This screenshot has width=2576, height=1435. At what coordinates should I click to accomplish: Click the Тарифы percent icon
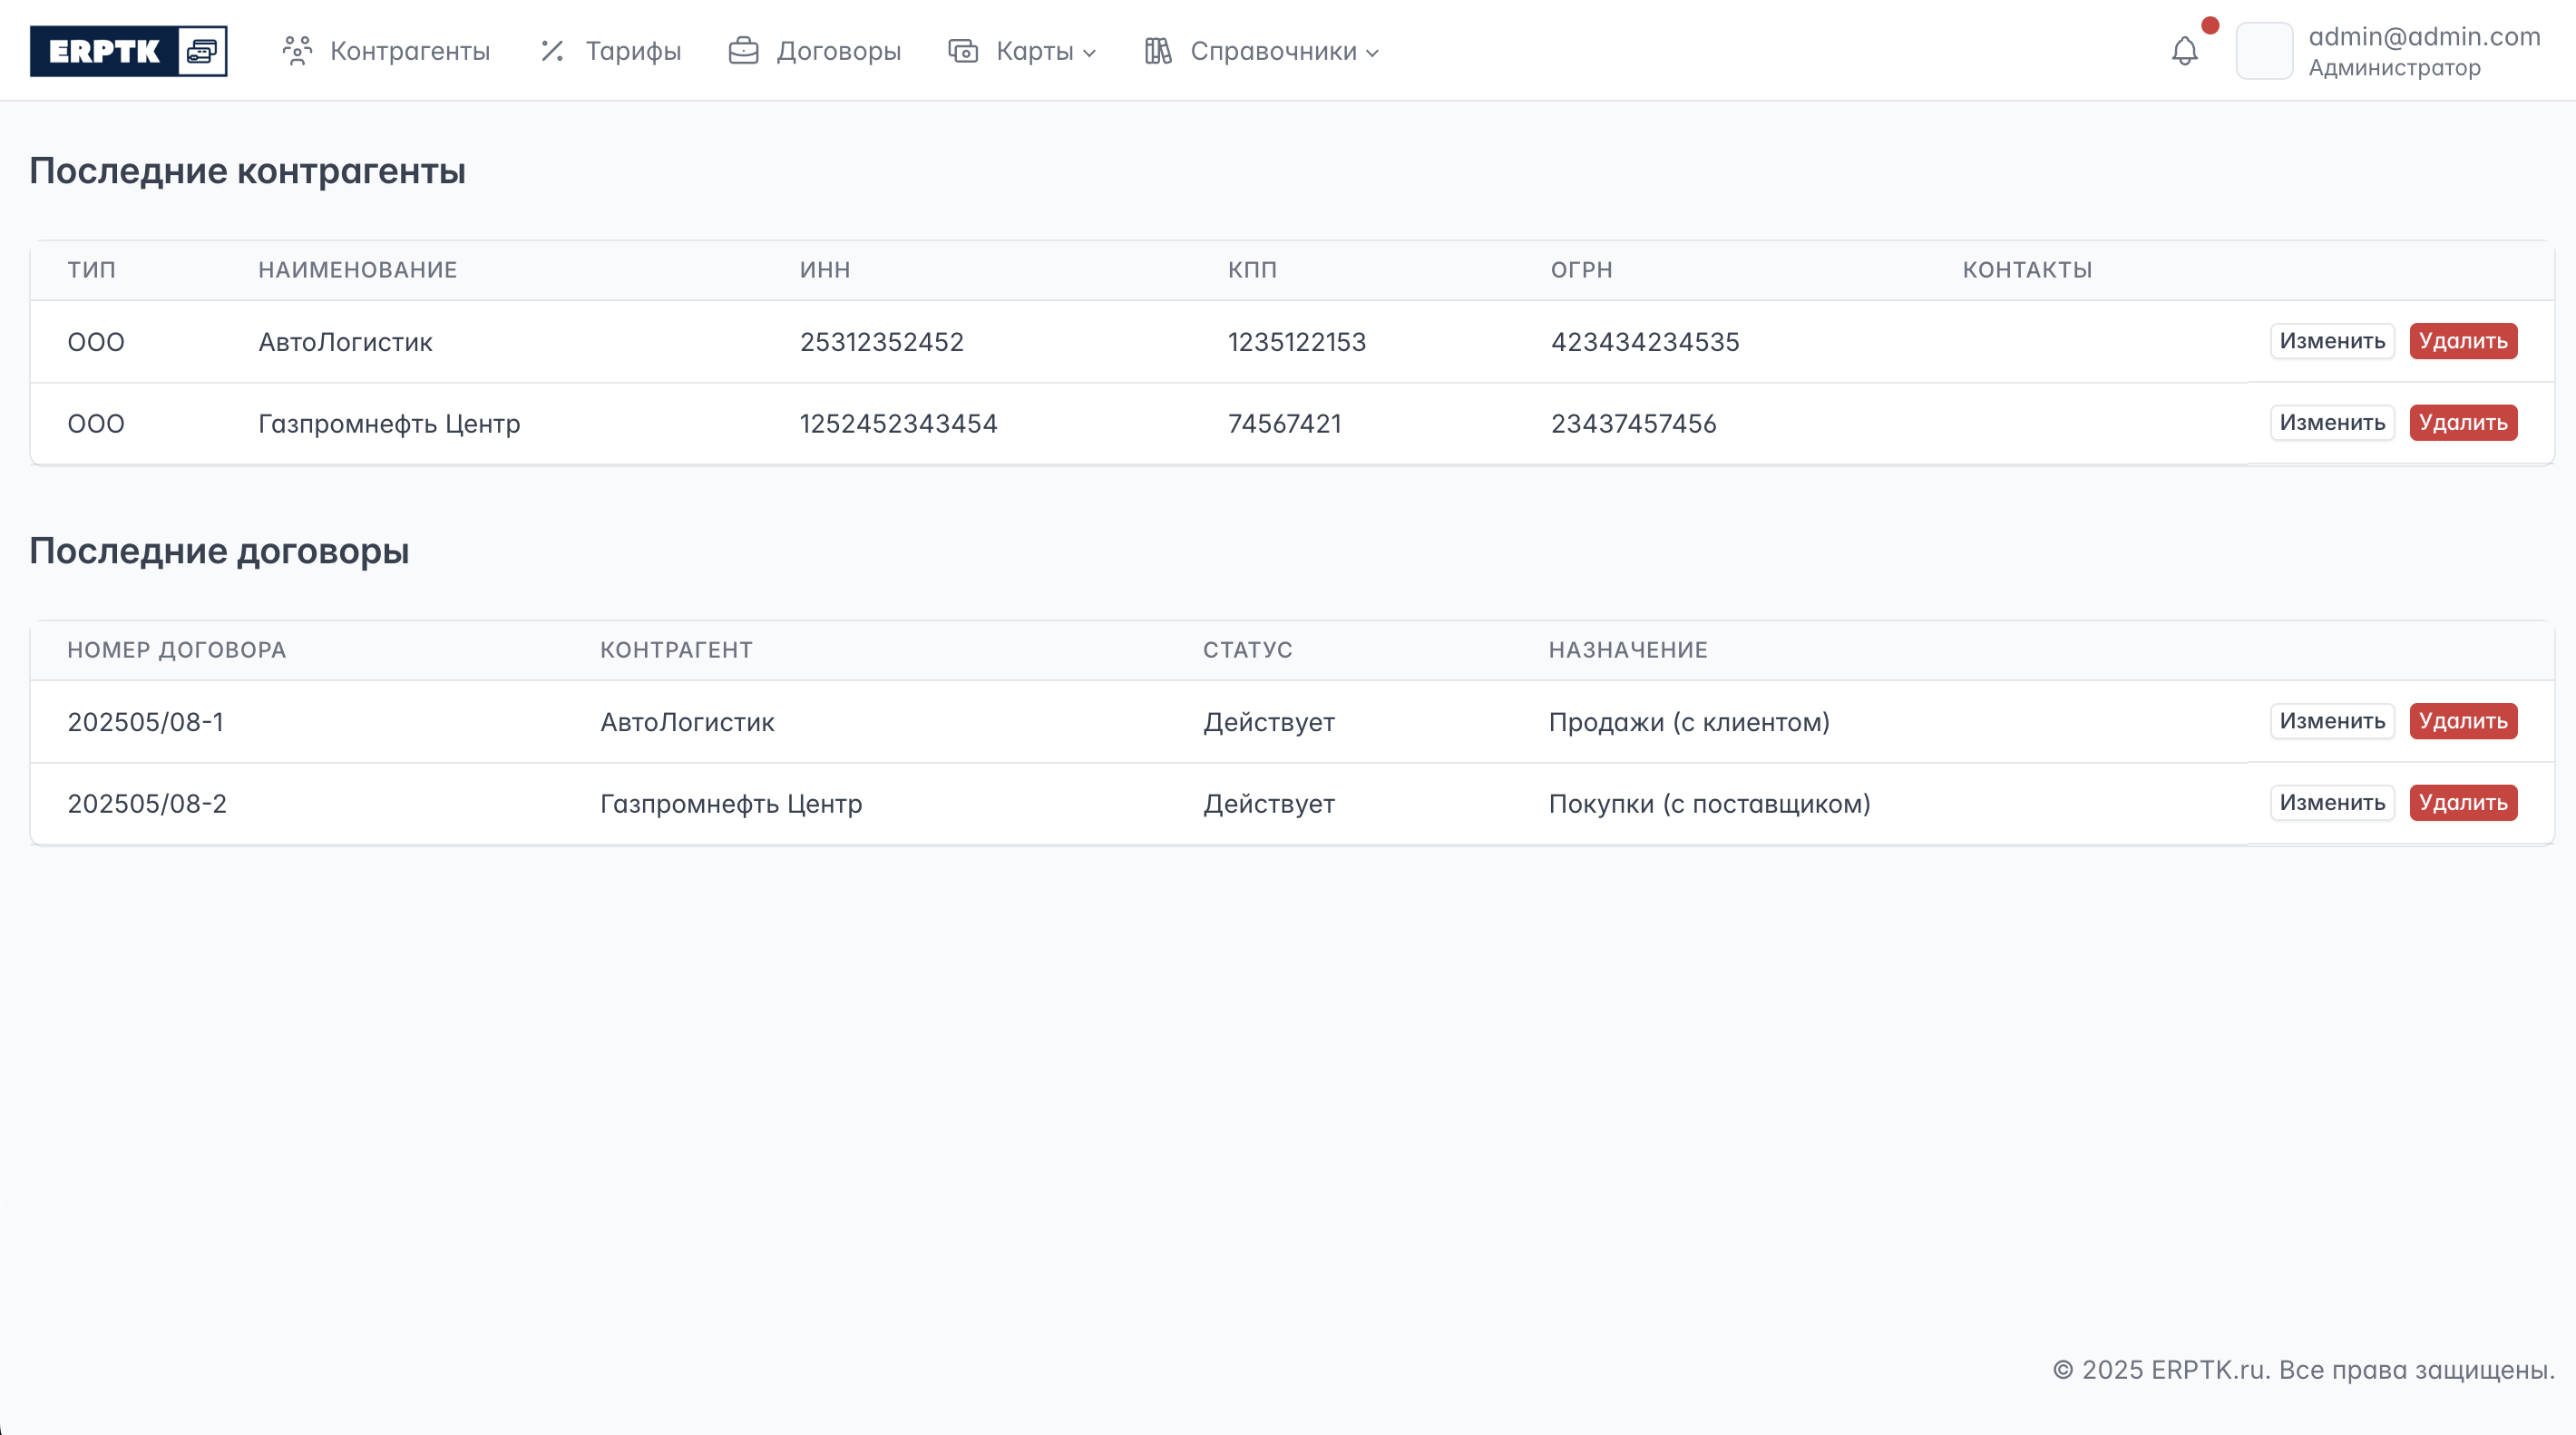(x=552, y=51)
